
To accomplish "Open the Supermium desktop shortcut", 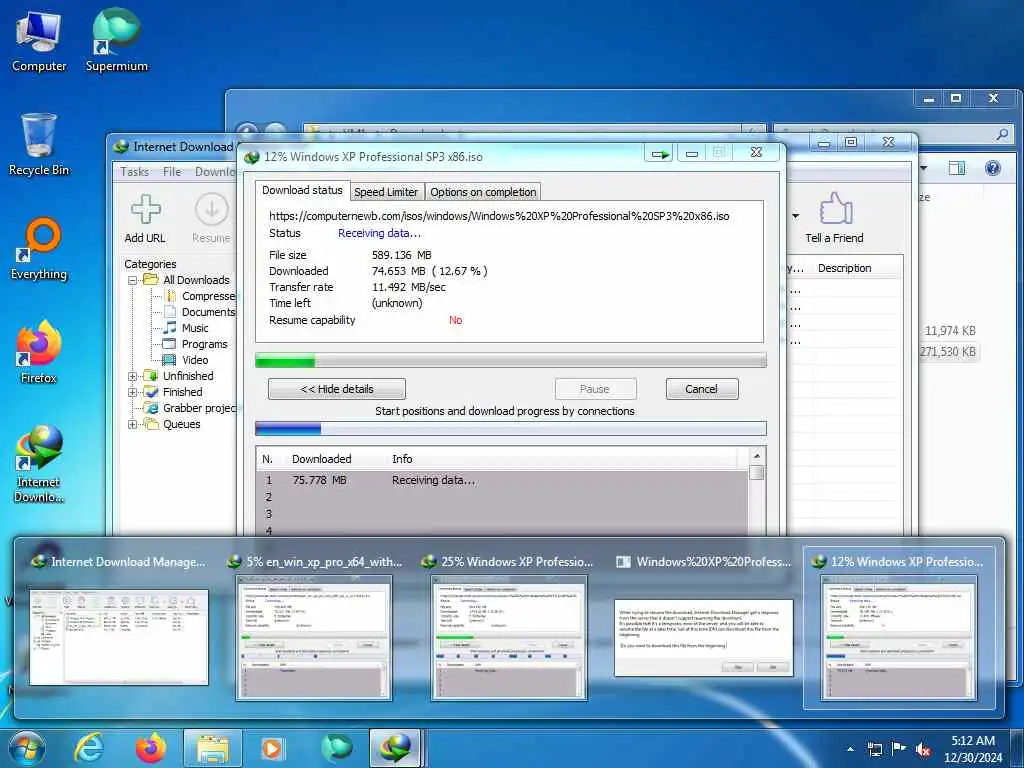I will 116,41.
